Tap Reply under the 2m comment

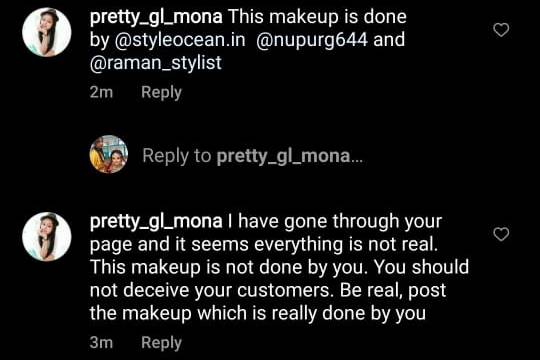[161, 92]
